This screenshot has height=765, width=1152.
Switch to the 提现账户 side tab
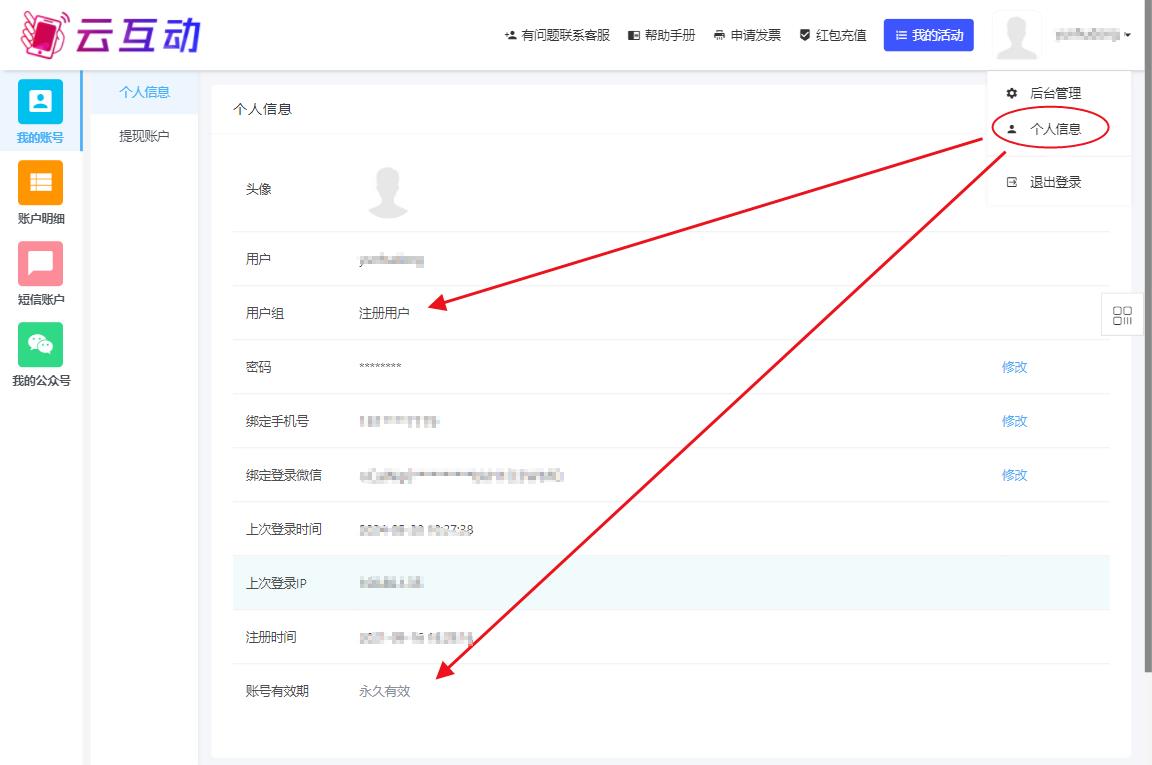pos(144,136)
